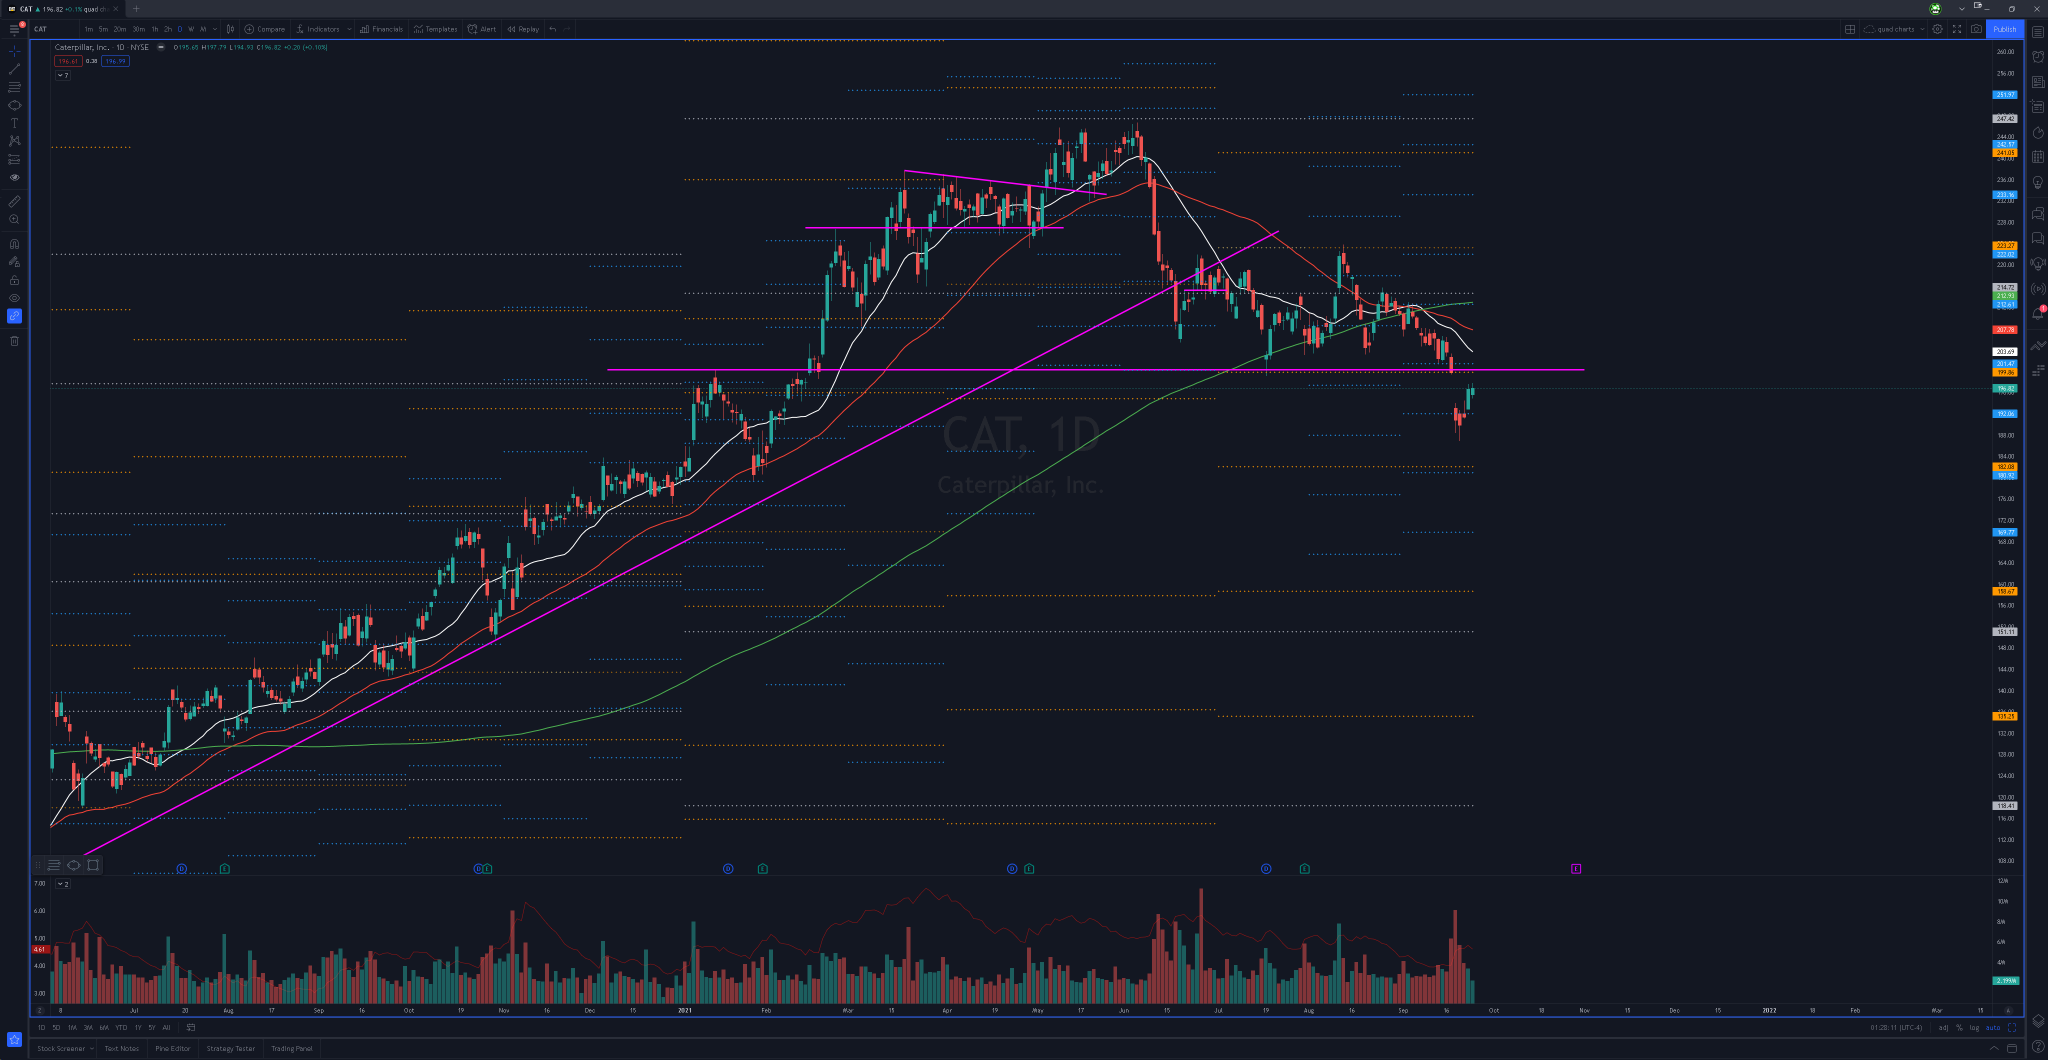Toggle log scale
Screen dimensions: 2048x1060
(1974, 1027)
